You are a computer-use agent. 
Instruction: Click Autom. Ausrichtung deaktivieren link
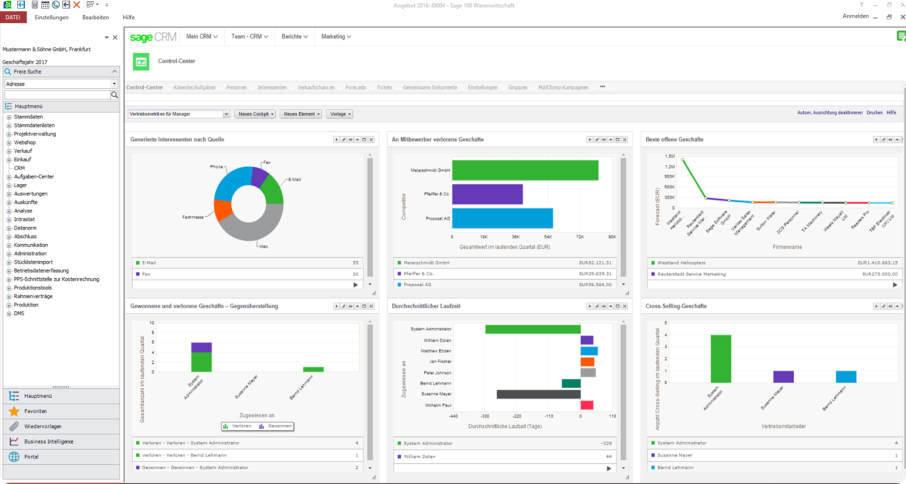pyautogui.click(x=830, y=113)
